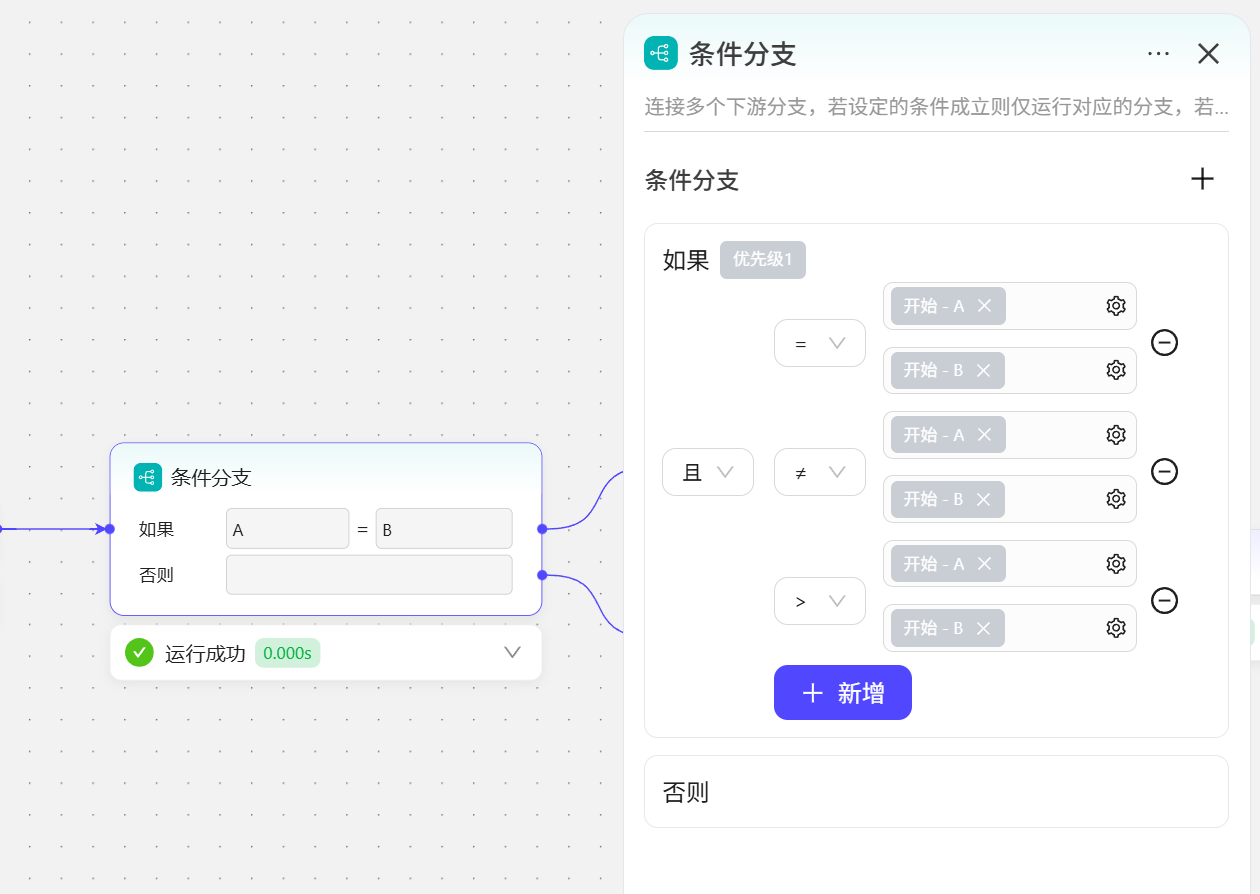
Task: Close the 条件分支 settings panel
Action: pos(1208,54)
